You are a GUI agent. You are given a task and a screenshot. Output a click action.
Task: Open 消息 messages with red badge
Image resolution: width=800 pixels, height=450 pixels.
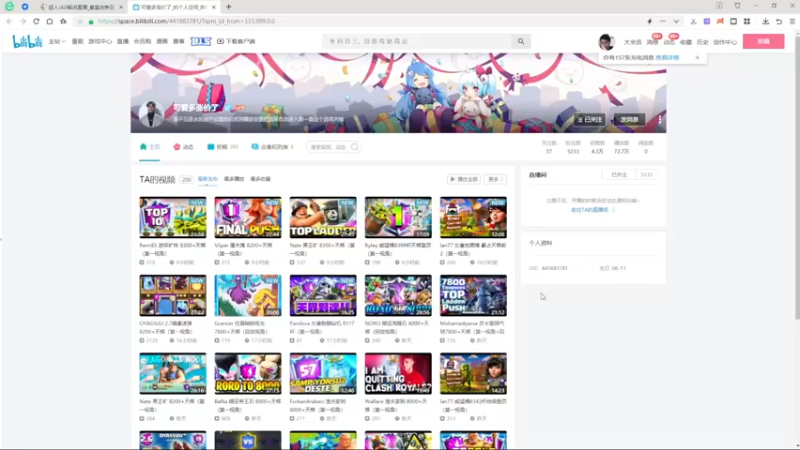click(653, 42)
